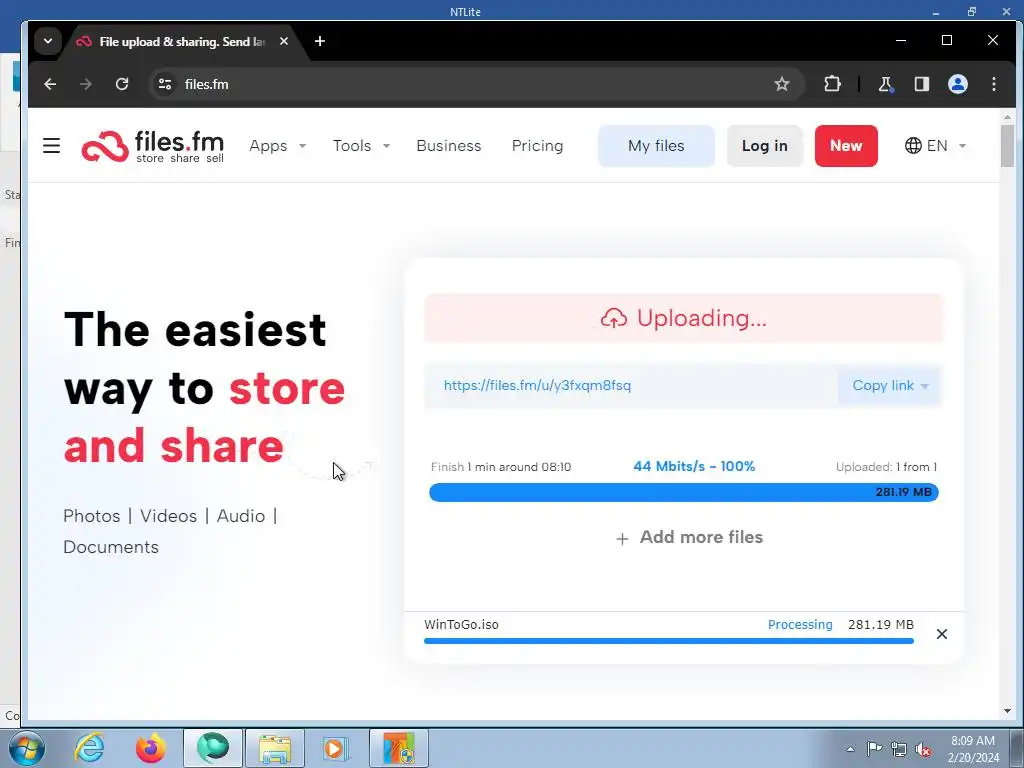This screenshot has height=768, width=1024.
Task: Click the Uploaded: 1 from 1 text
Action: (x=886, y=467)
